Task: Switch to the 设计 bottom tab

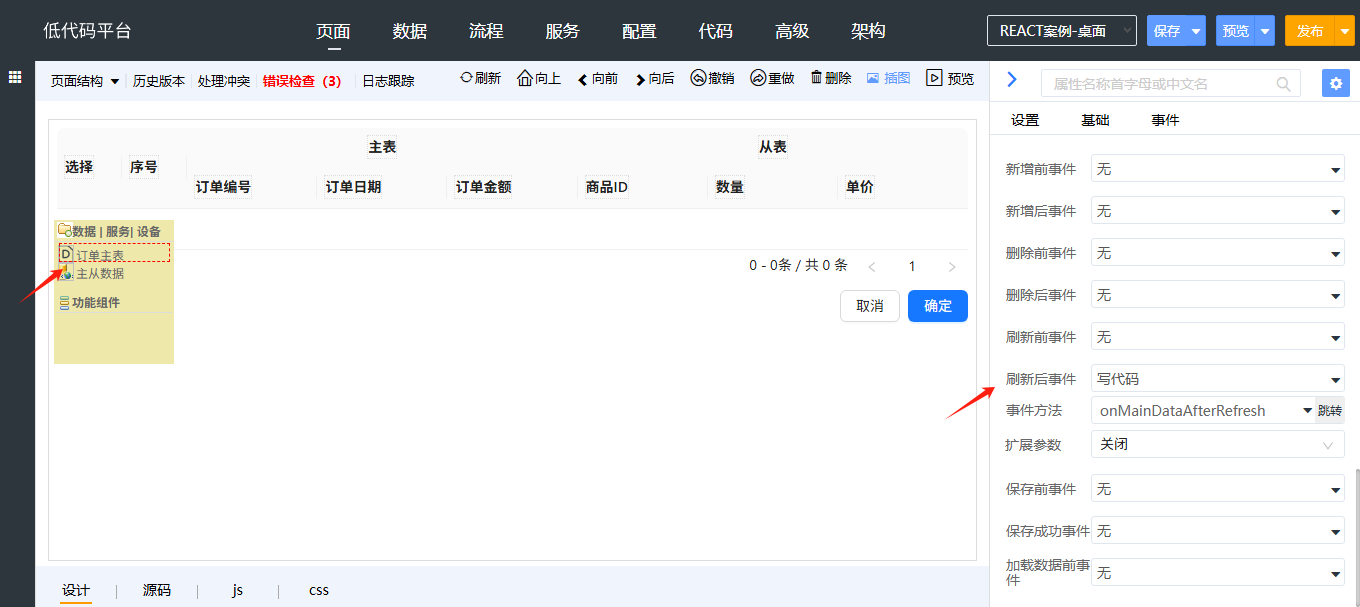Action: pos(76,590)
